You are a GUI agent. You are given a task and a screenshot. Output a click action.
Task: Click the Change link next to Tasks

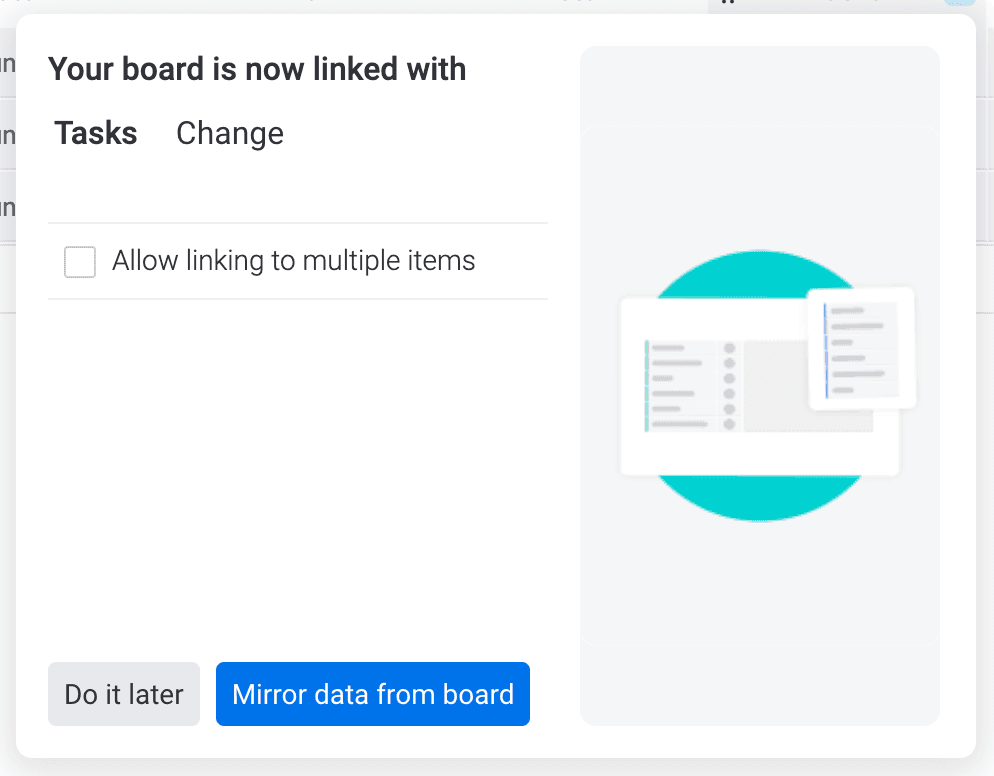pos(230,133)
